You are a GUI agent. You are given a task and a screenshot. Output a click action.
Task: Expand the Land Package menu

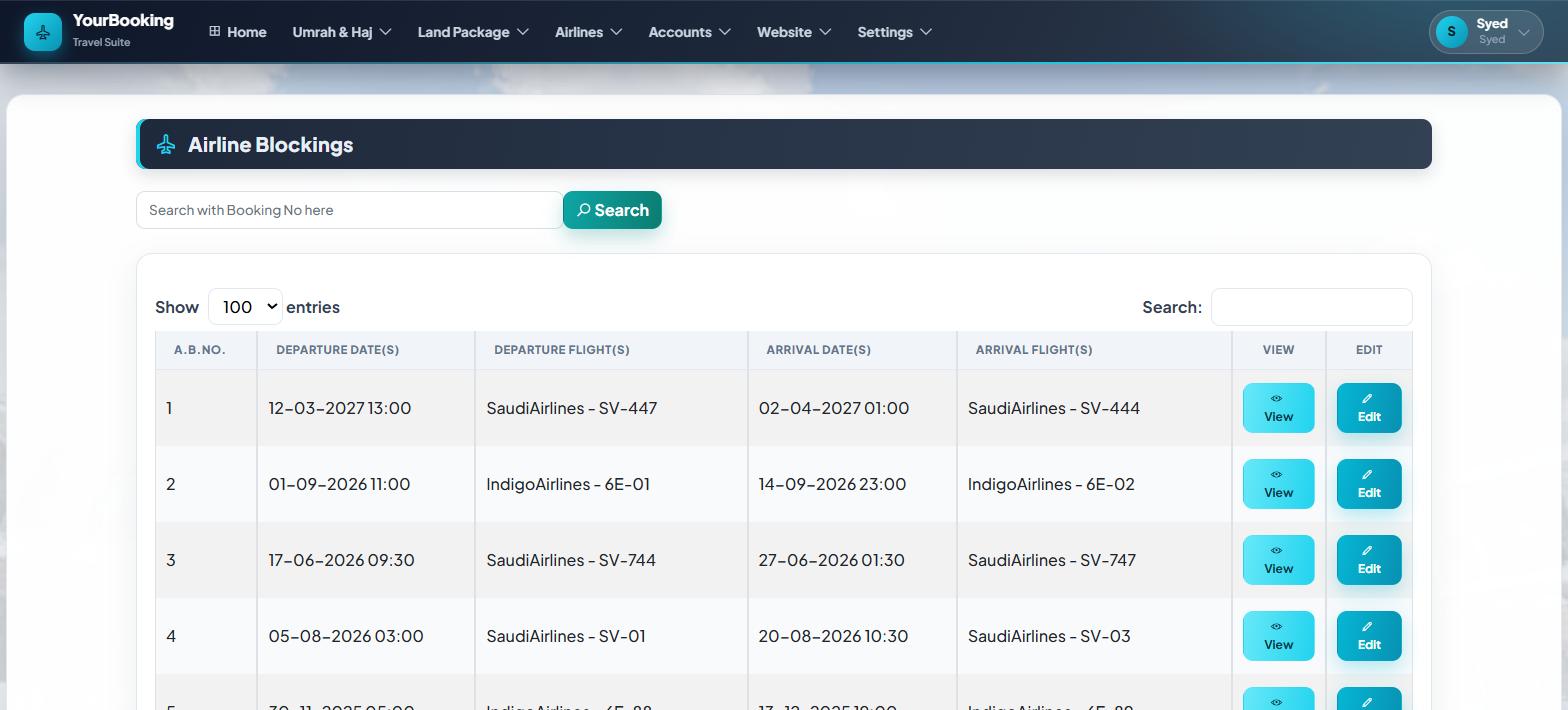pyautogui.click(x=473, y=32)
